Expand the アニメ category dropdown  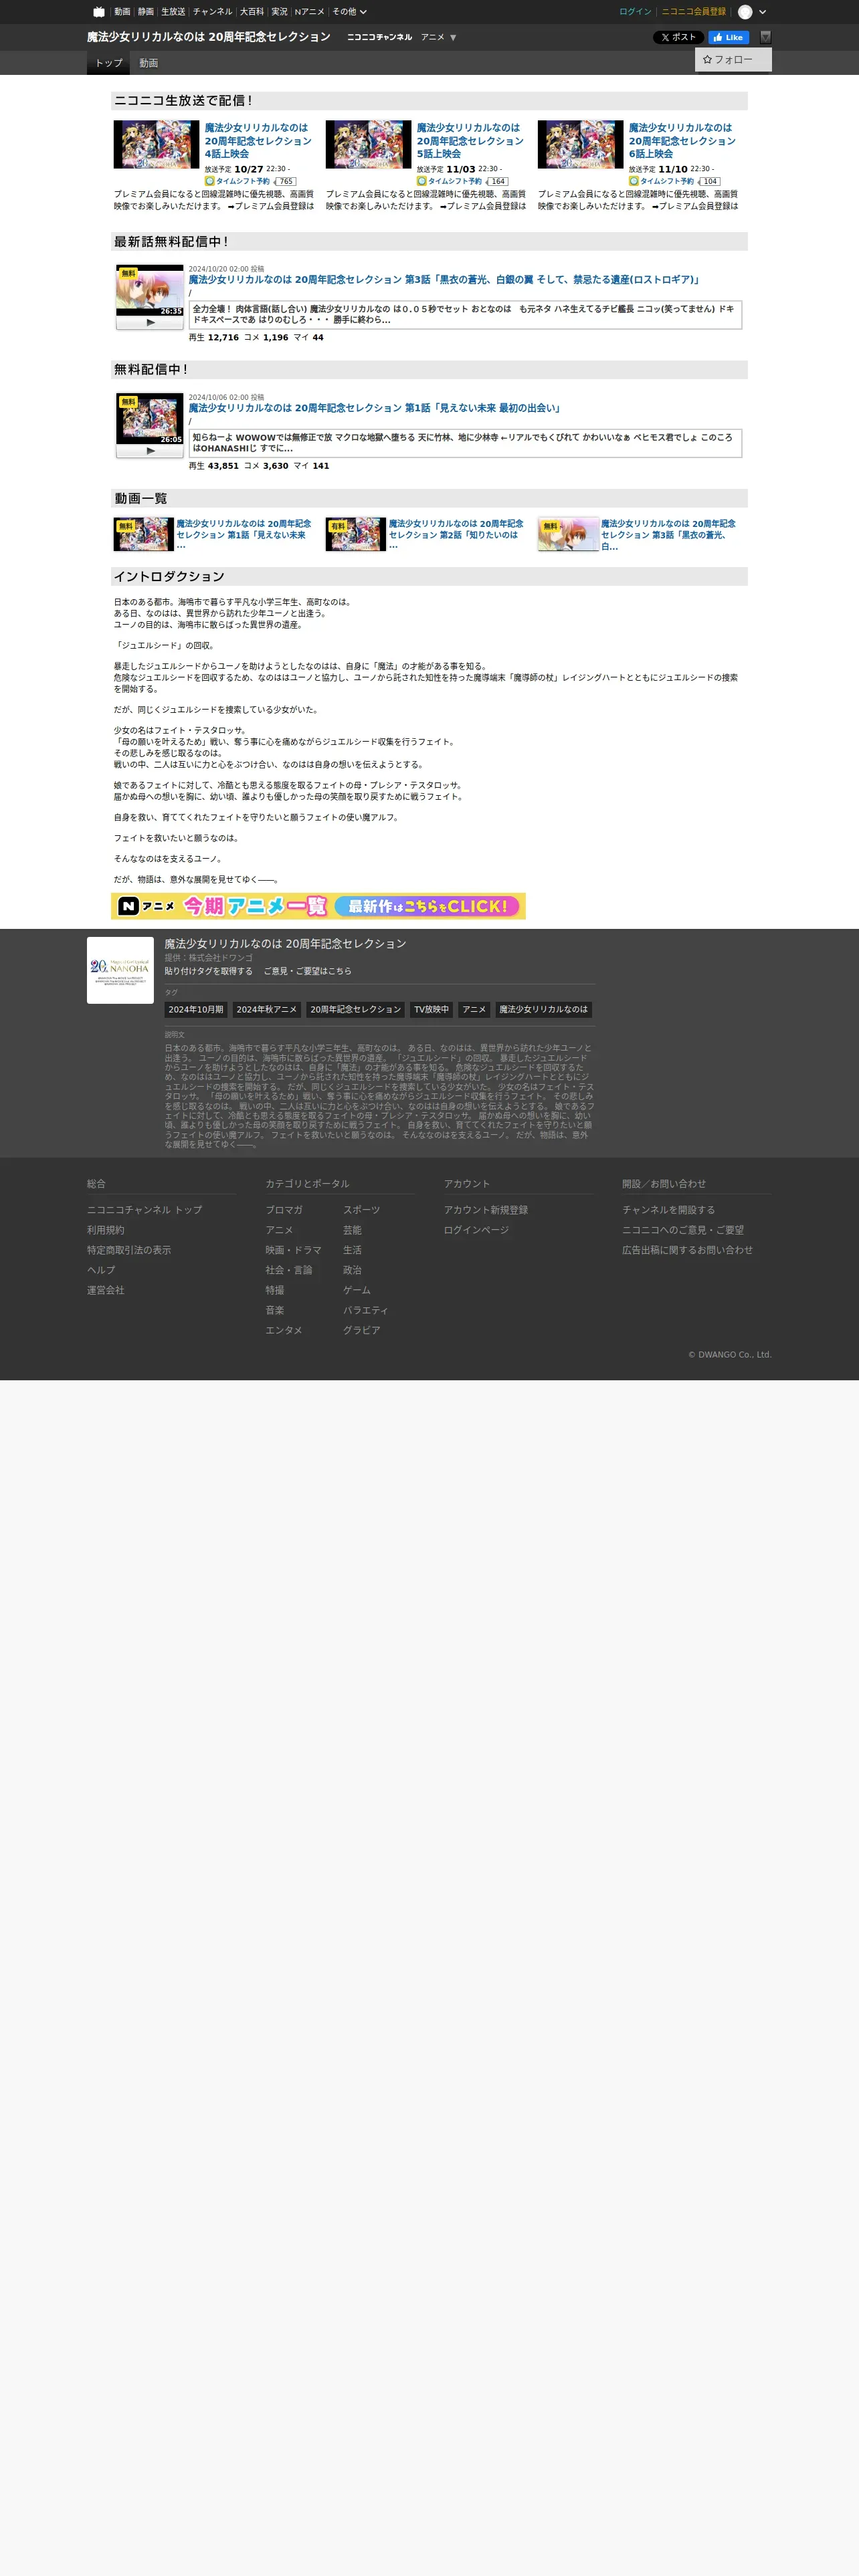438,37
